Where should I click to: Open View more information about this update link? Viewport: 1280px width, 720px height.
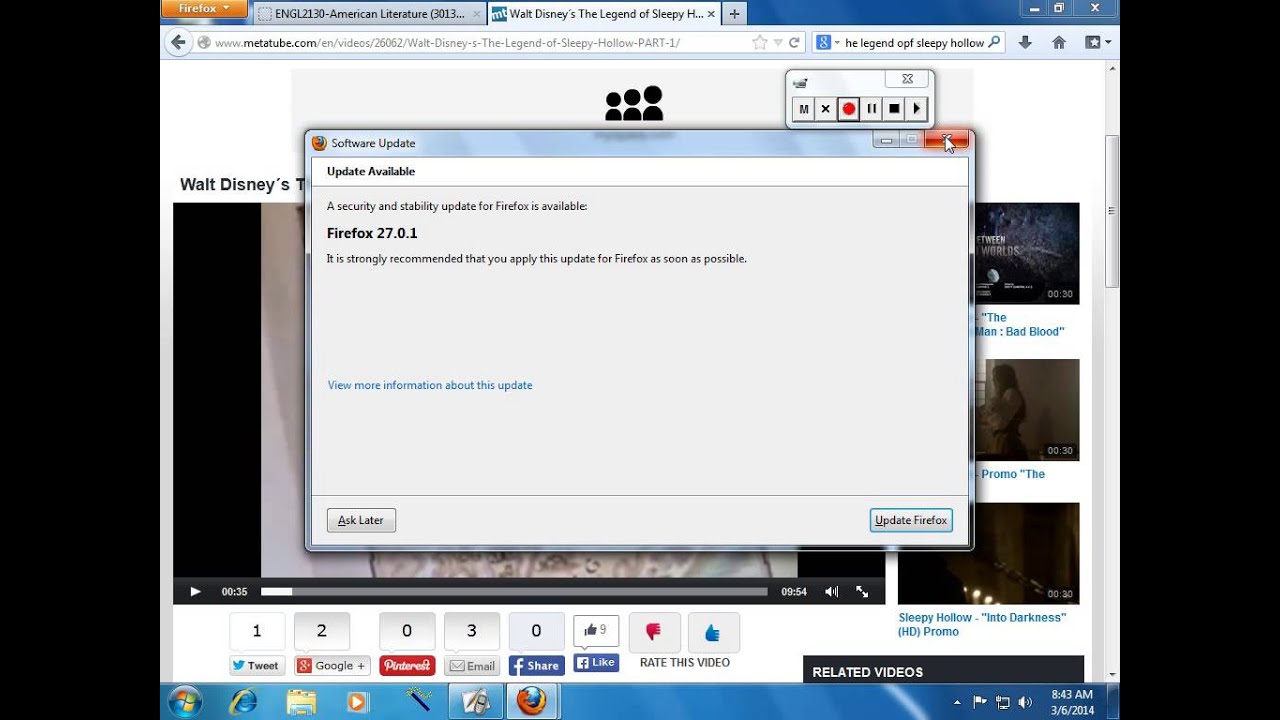pyautogui.click(x=430, y=385)
